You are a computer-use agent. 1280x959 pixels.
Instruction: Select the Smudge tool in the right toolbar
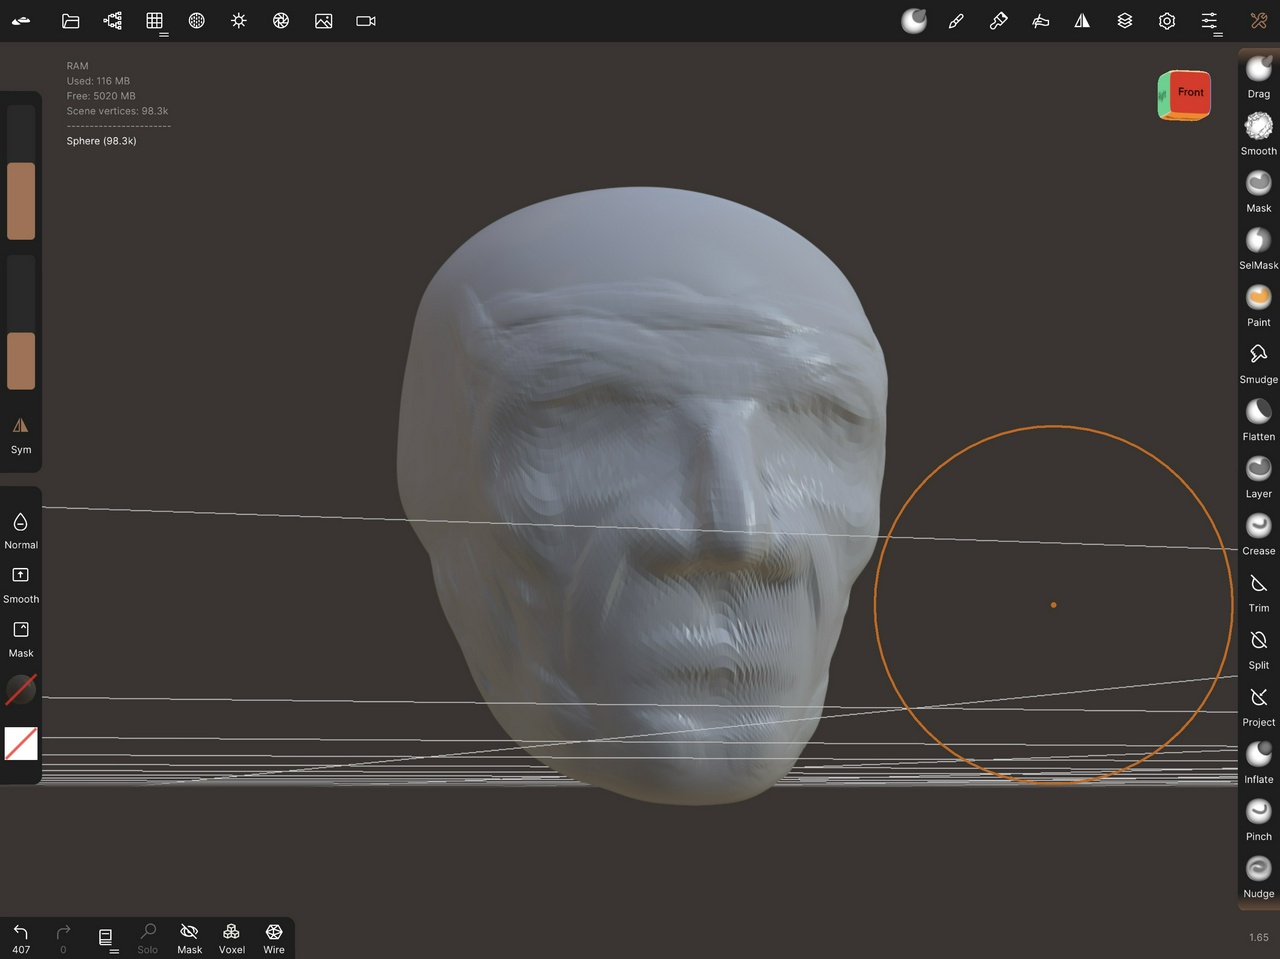1258,361
